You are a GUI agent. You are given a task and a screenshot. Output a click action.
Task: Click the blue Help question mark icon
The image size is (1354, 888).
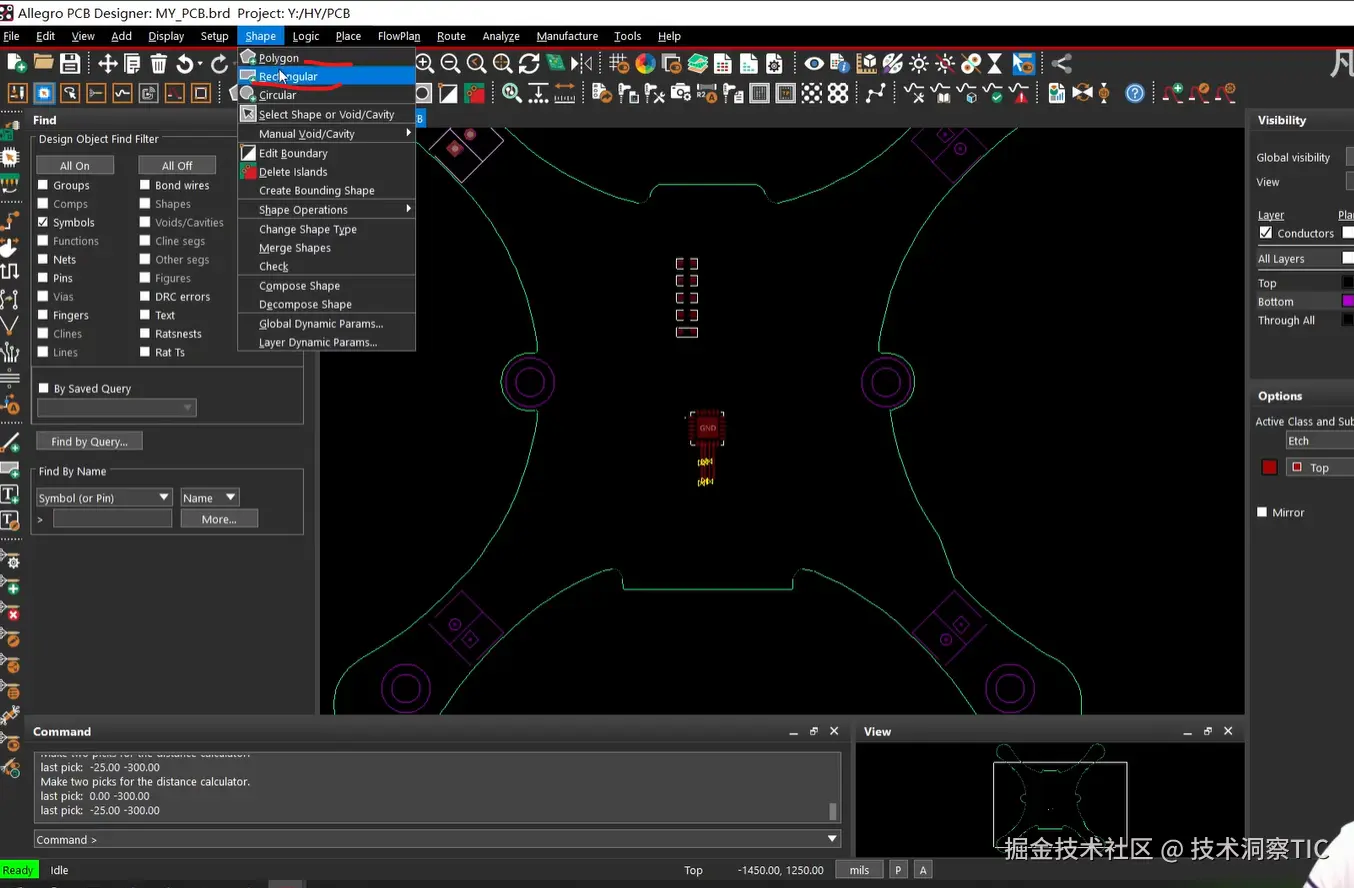[1134, 93]
